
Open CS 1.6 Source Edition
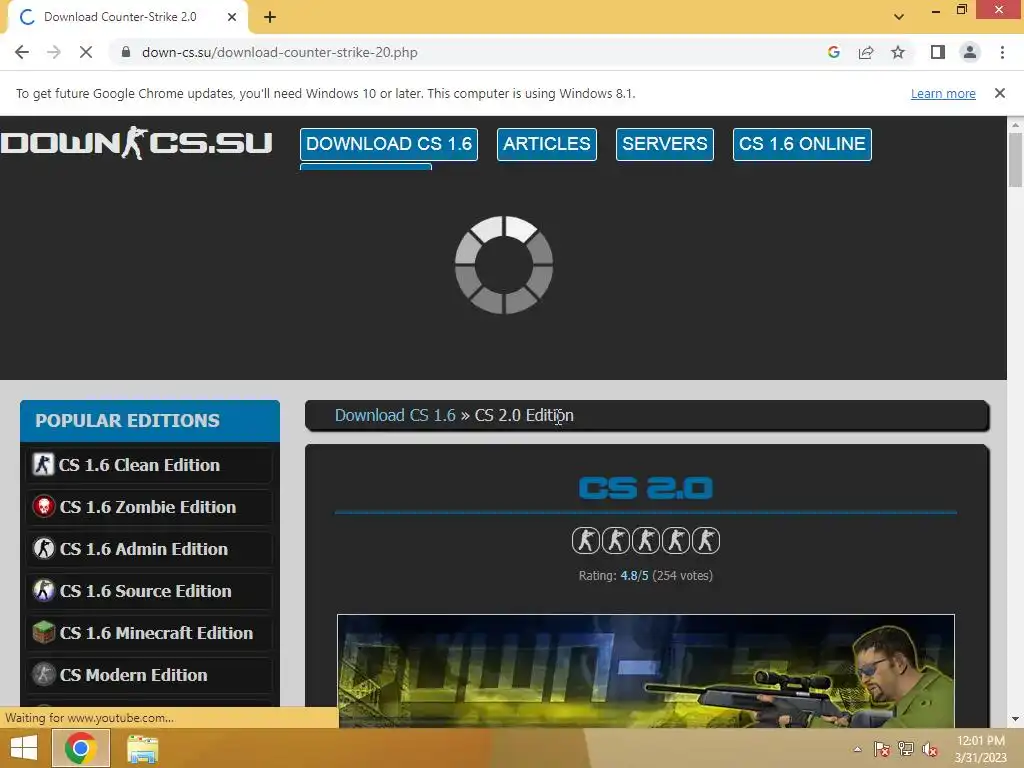(x=150, y=591)
